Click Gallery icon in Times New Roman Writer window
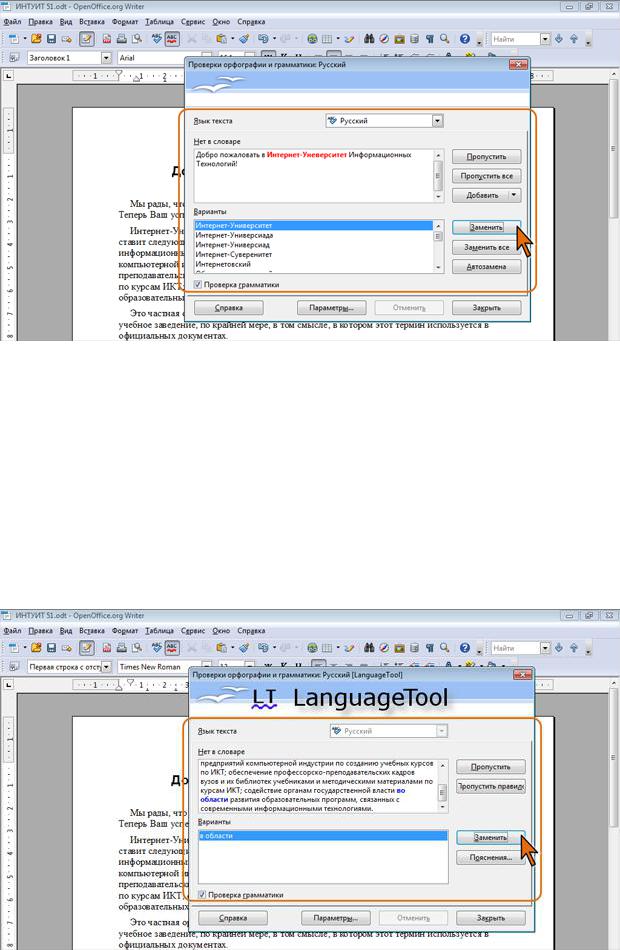The height and width of the screenshot is (950, 620). [399, 648]
